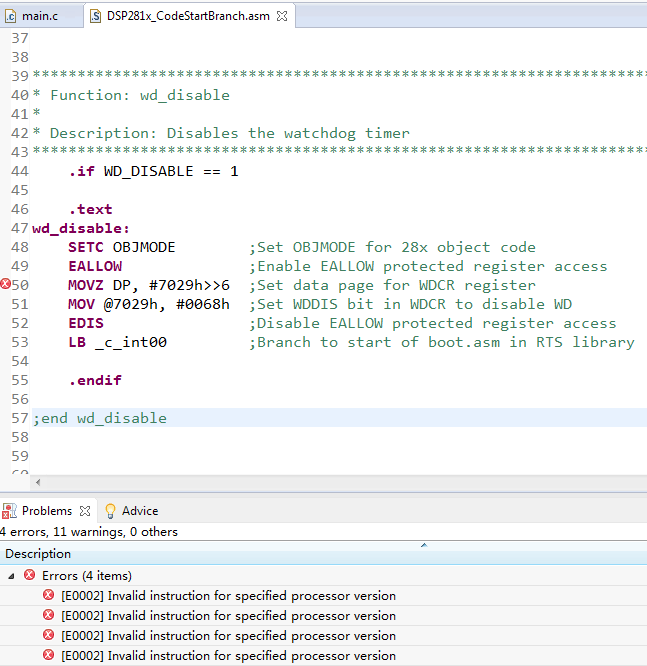Sort by the Description column header
647x666 pixels.
(38, 554)
